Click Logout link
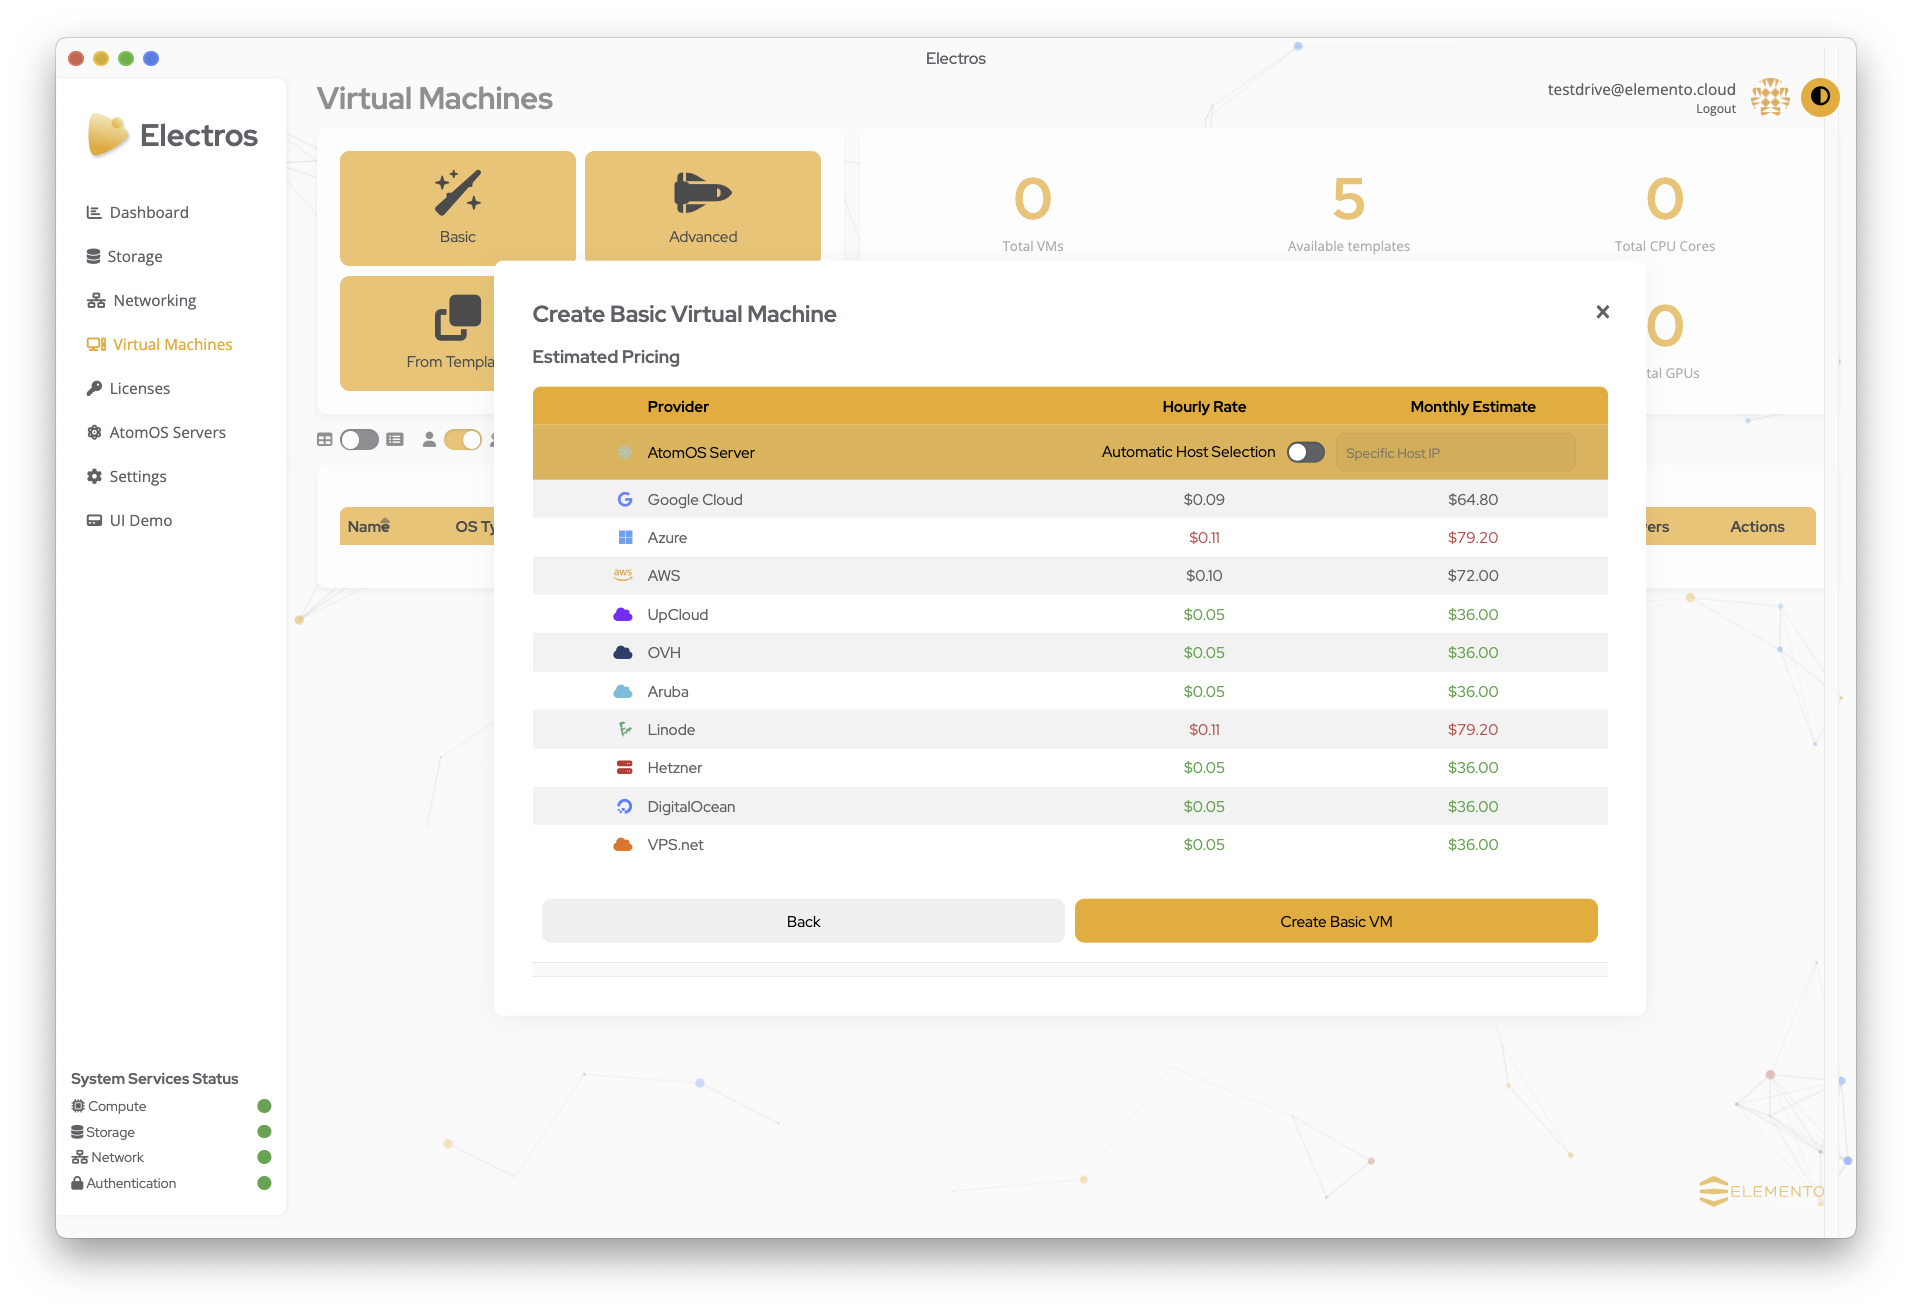This screenshot has width=1912, height=1312. coord(1715,109)
